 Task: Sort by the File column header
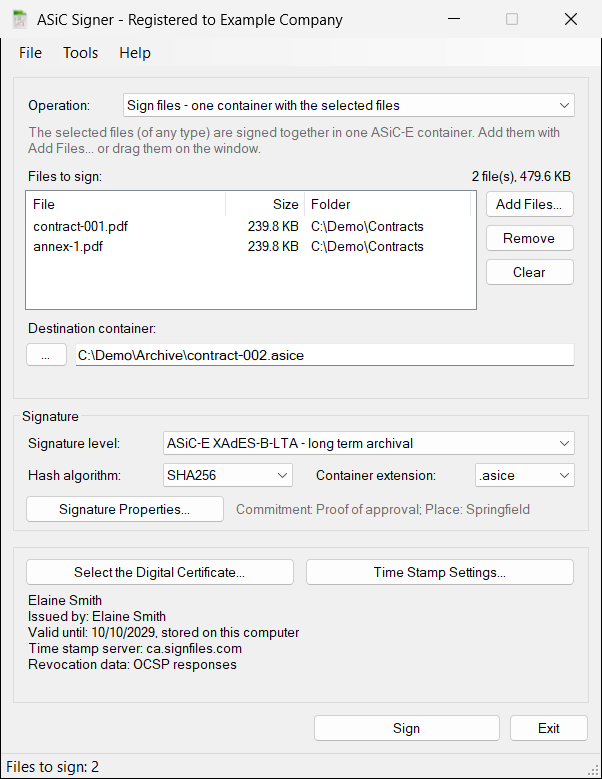point(126,204)
